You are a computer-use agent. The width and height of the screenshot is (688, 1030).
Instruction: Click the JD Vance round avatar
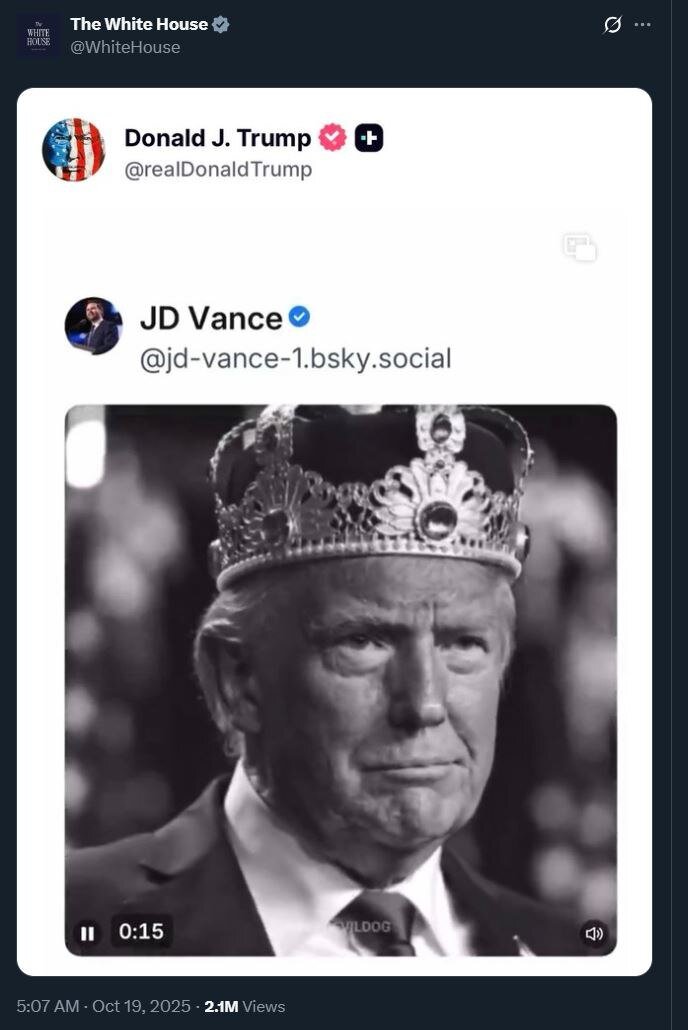pos(93,326)
